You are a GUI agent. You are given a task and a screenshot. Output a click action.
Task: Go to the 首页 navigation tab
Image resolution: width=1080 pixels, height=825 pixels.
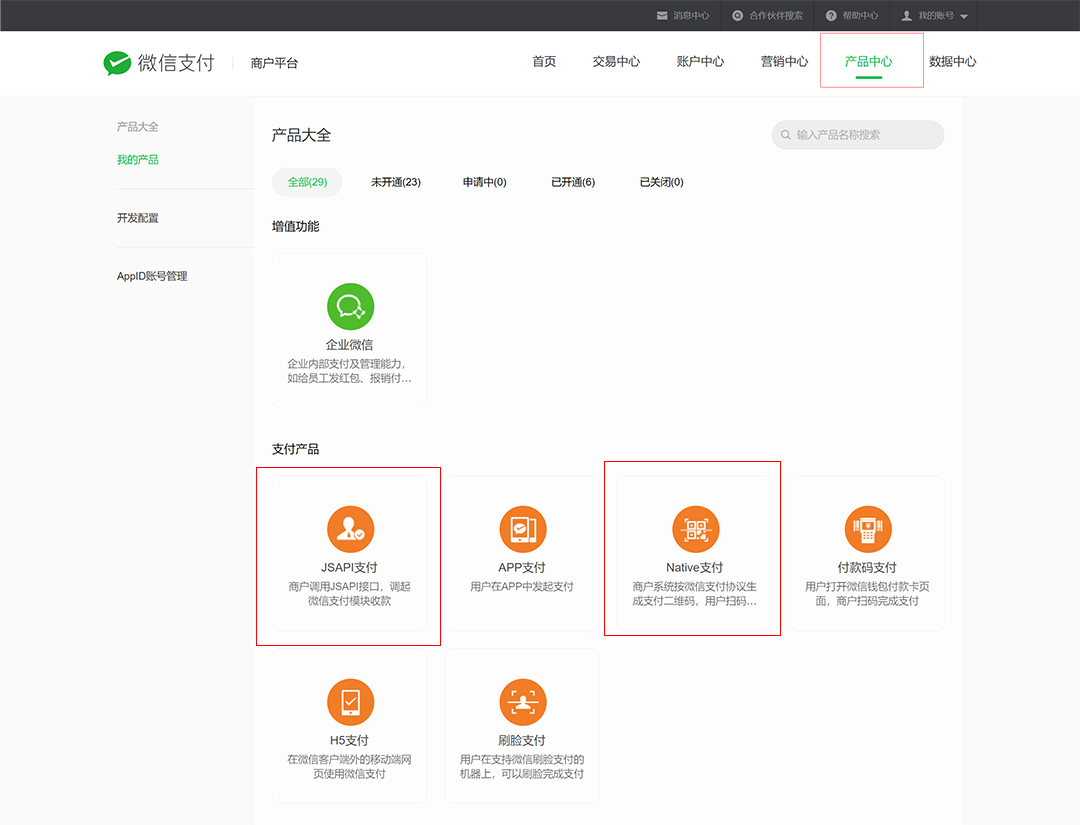[544, 62]
